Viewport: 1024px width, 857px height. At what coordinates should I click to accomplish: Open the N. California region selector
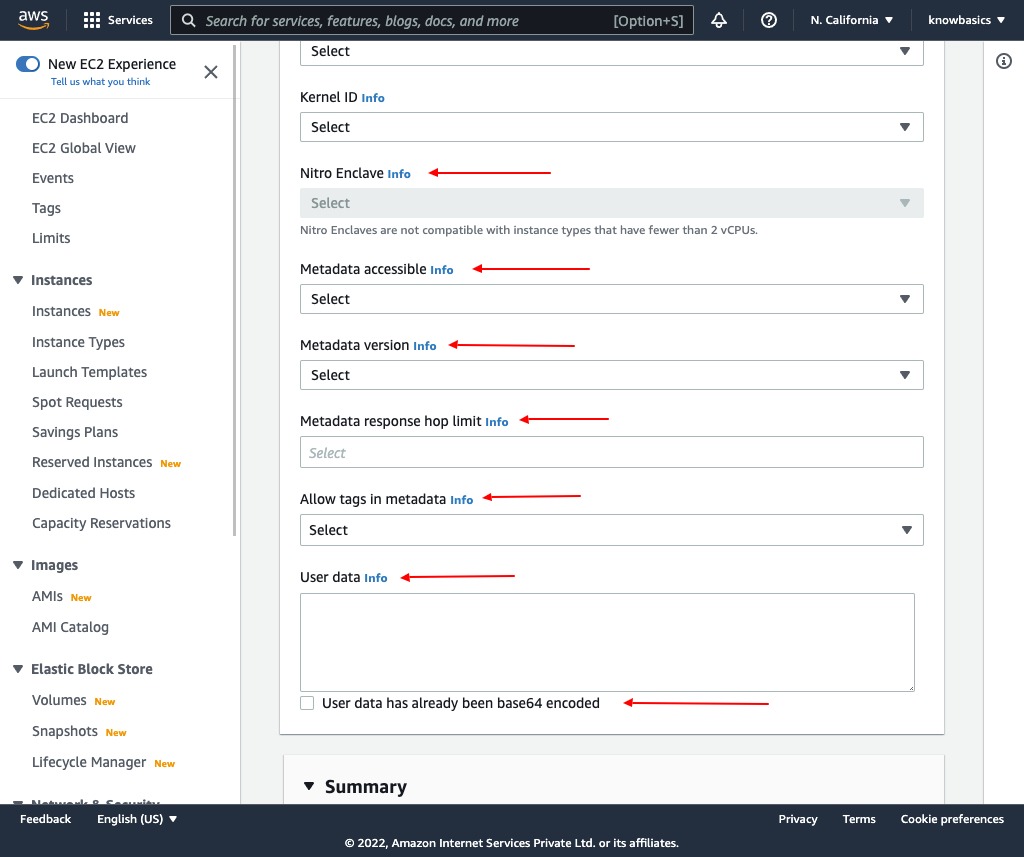(852, 20)
